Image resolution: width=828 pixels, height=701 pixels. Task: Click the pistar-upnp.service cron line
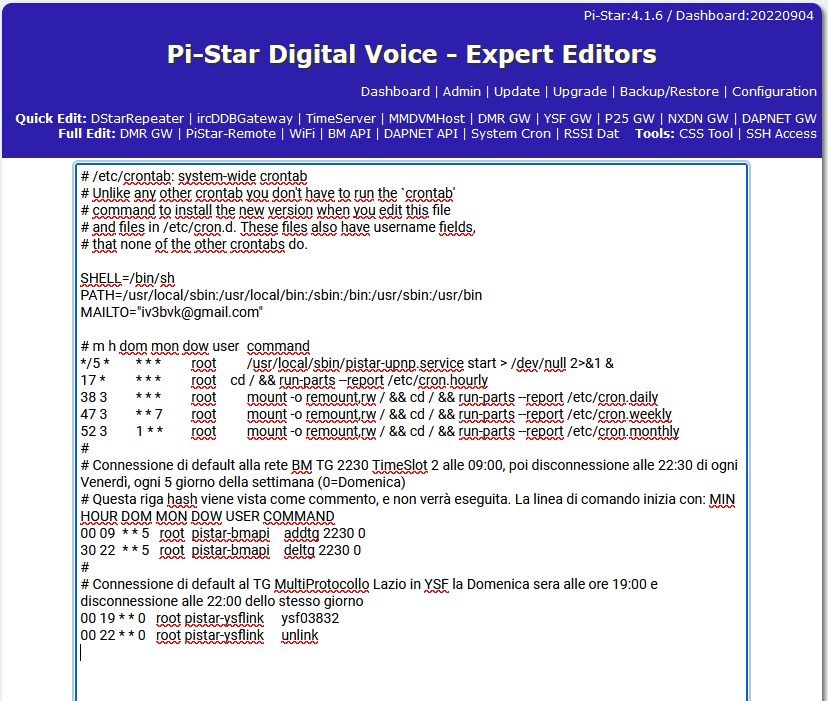347,363
